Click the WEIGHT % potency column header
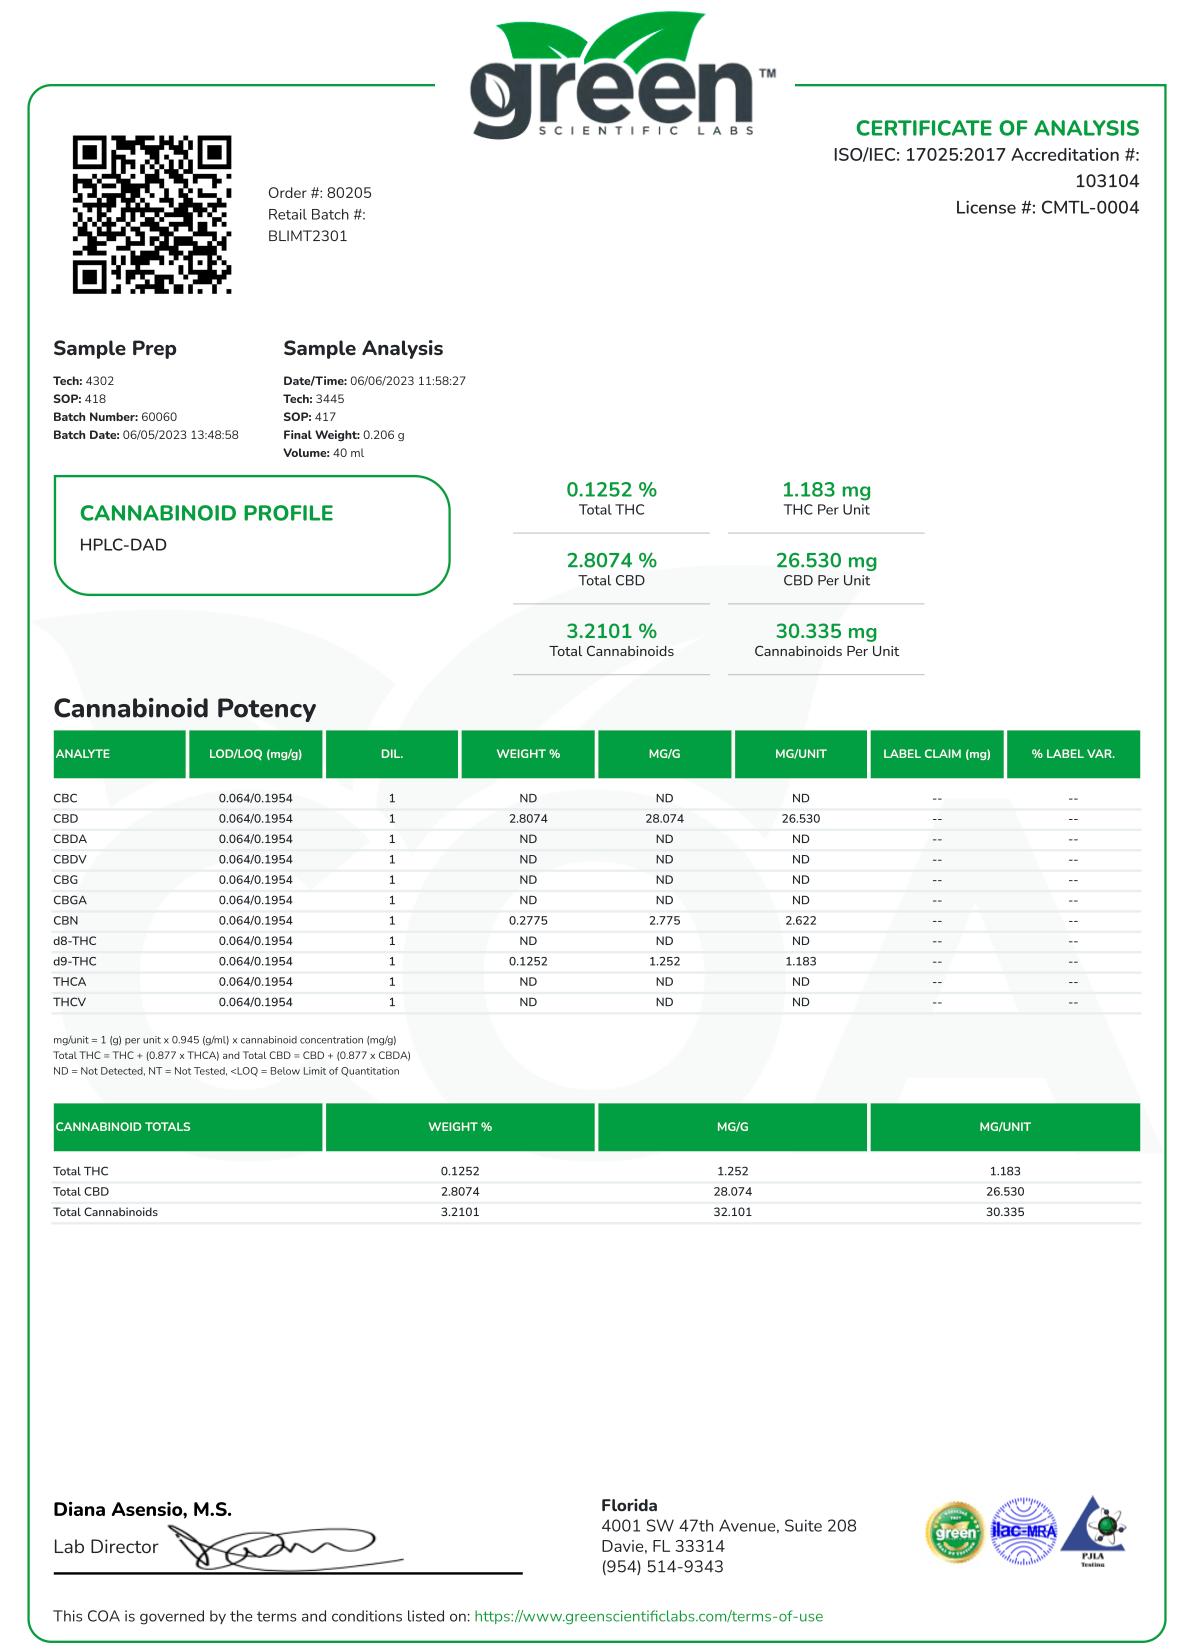1192x1650 pixels. pyautogui.click(x=528, y=754)
